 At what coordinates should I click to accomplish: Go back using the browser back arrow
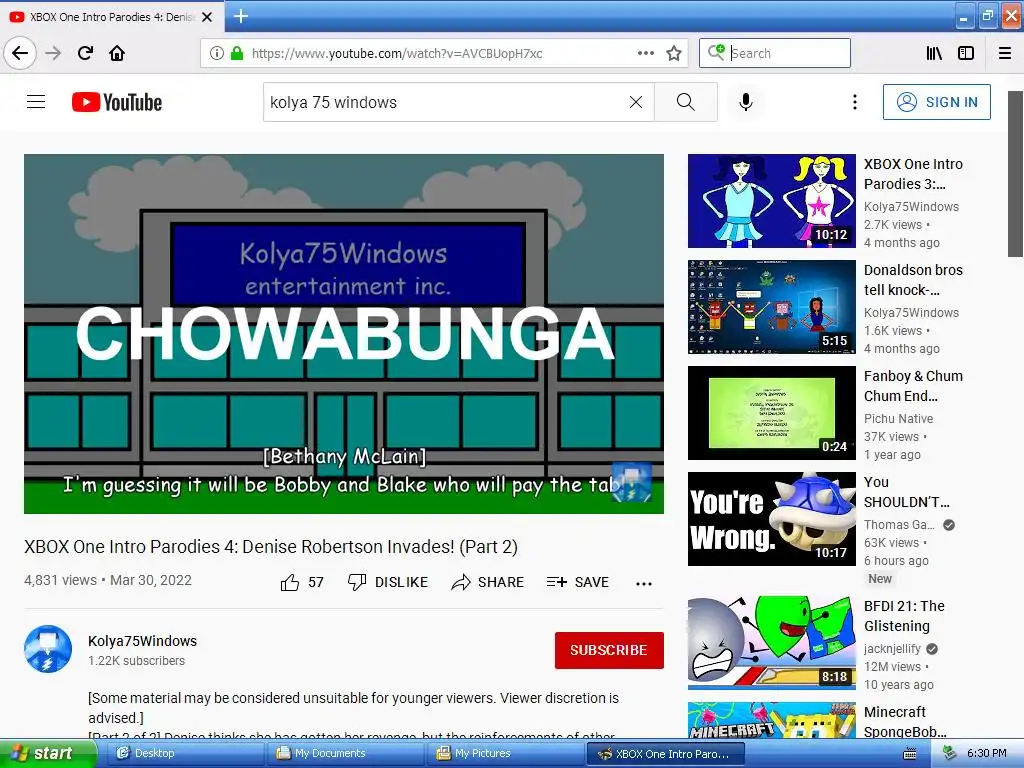[20, 53]
